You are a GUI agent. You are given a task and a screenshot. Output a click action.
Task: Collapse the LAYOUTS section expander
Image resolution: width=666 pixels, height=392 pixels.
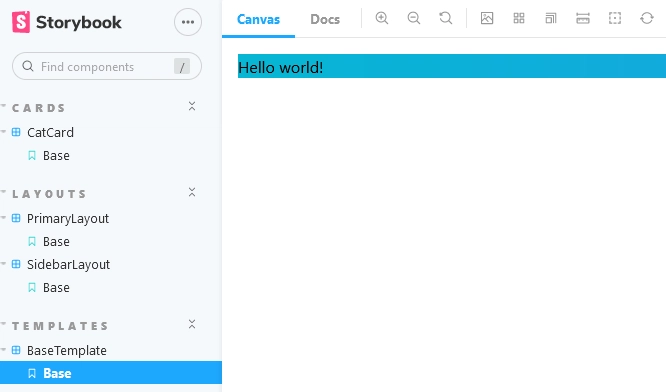(x=192, y=192)
